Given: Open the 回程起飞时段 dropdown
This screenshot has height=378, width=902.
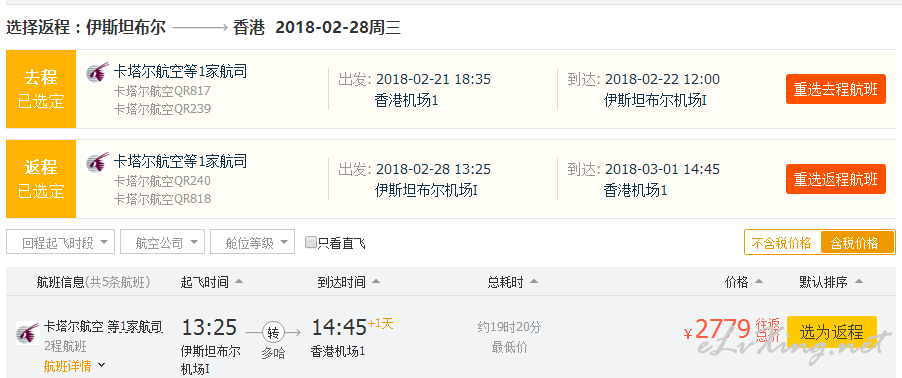Looking at the screenshot, I should pyautogui.click(x=60, y=242).
